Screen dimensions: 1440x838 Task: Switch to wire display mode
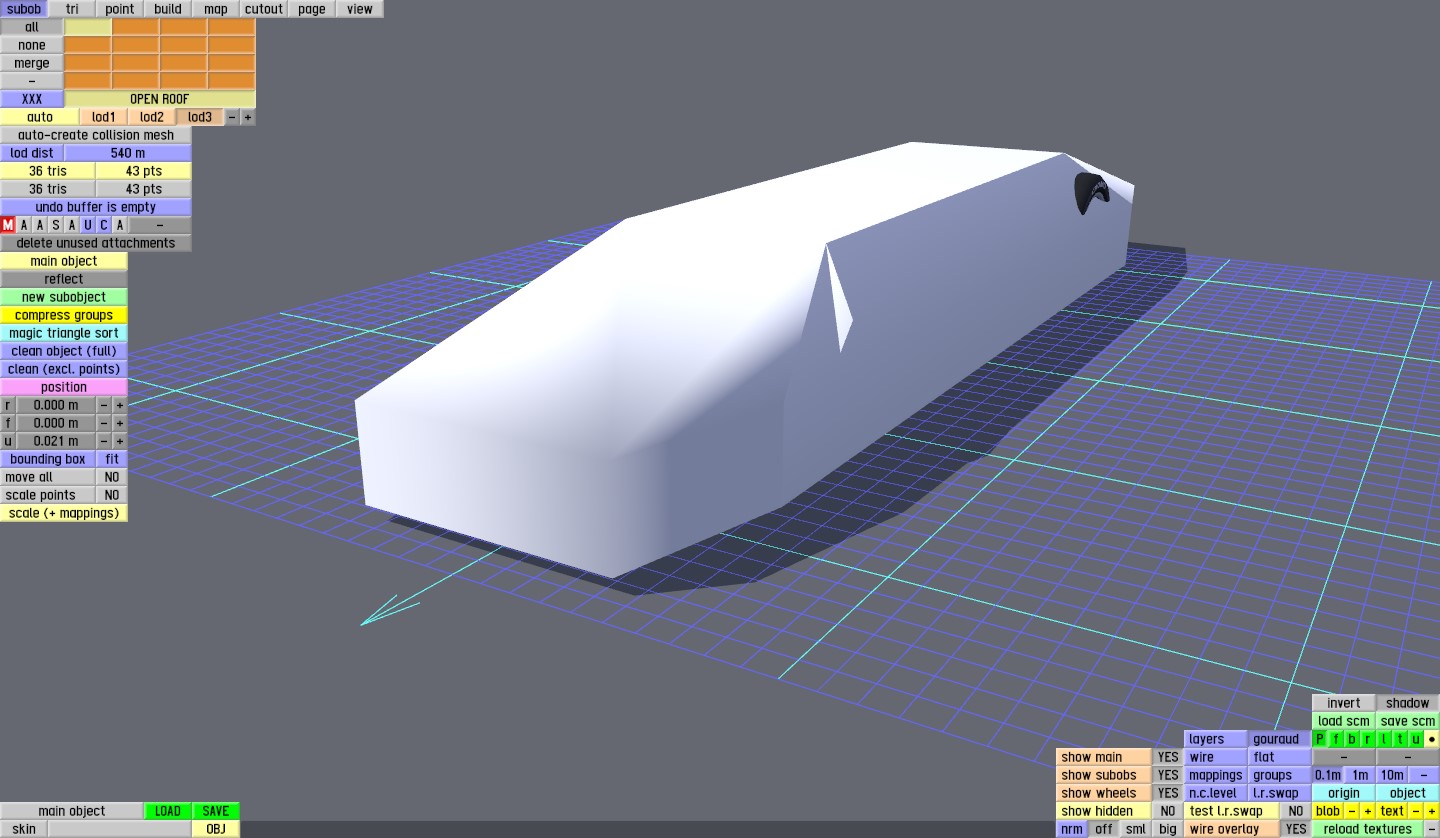1216,757
